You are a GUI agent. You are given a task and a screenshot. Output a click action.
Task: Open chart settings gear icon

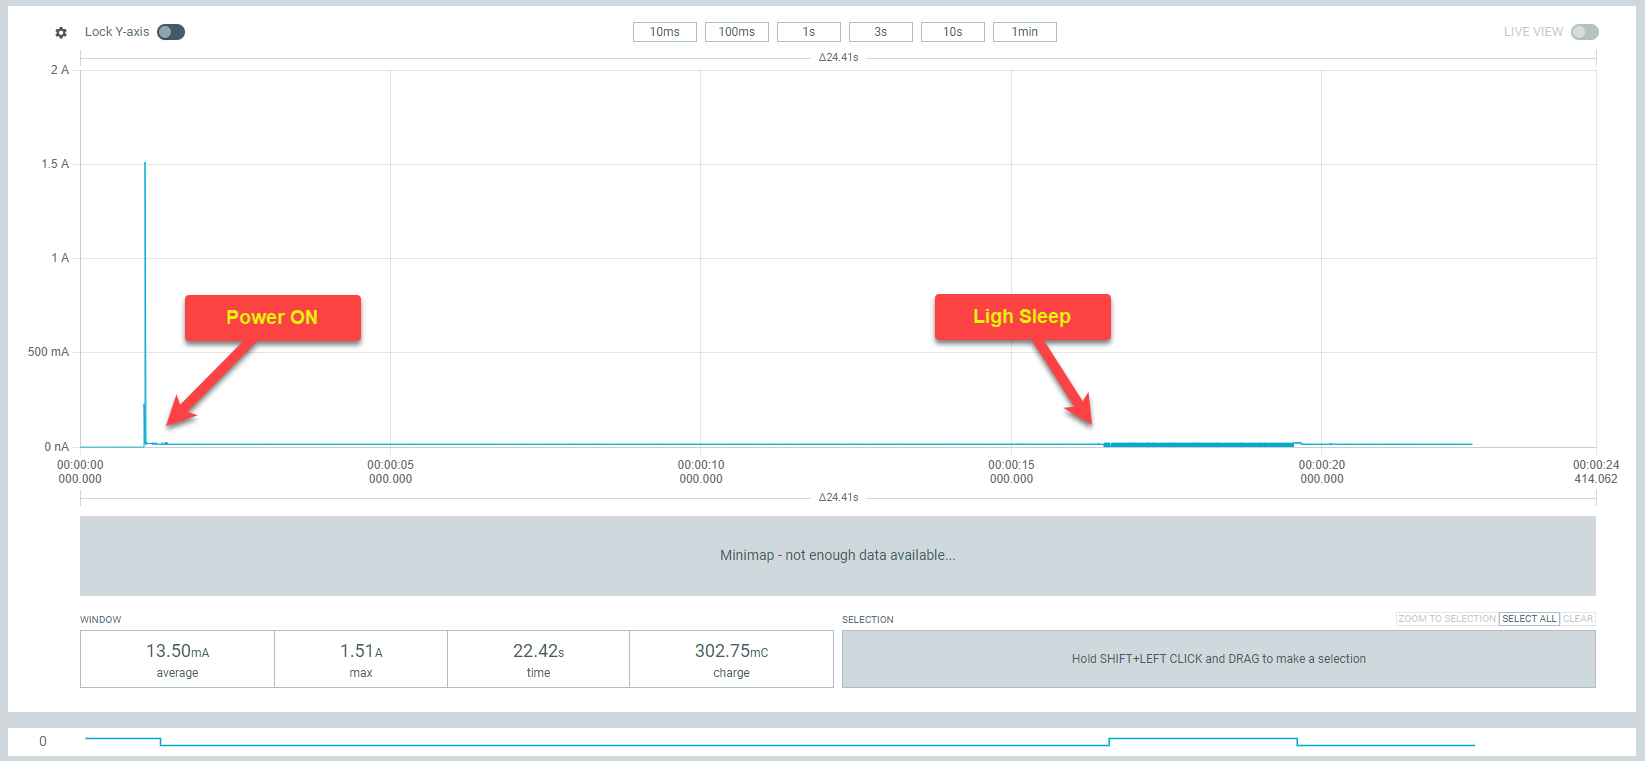tap(61, 32)
